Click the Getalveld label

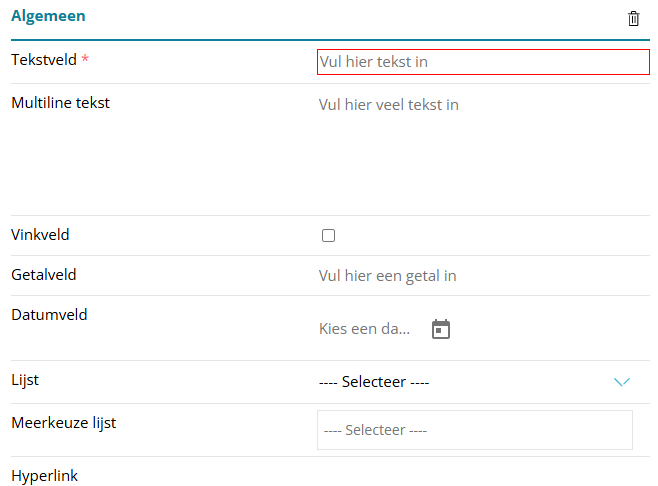44,275
